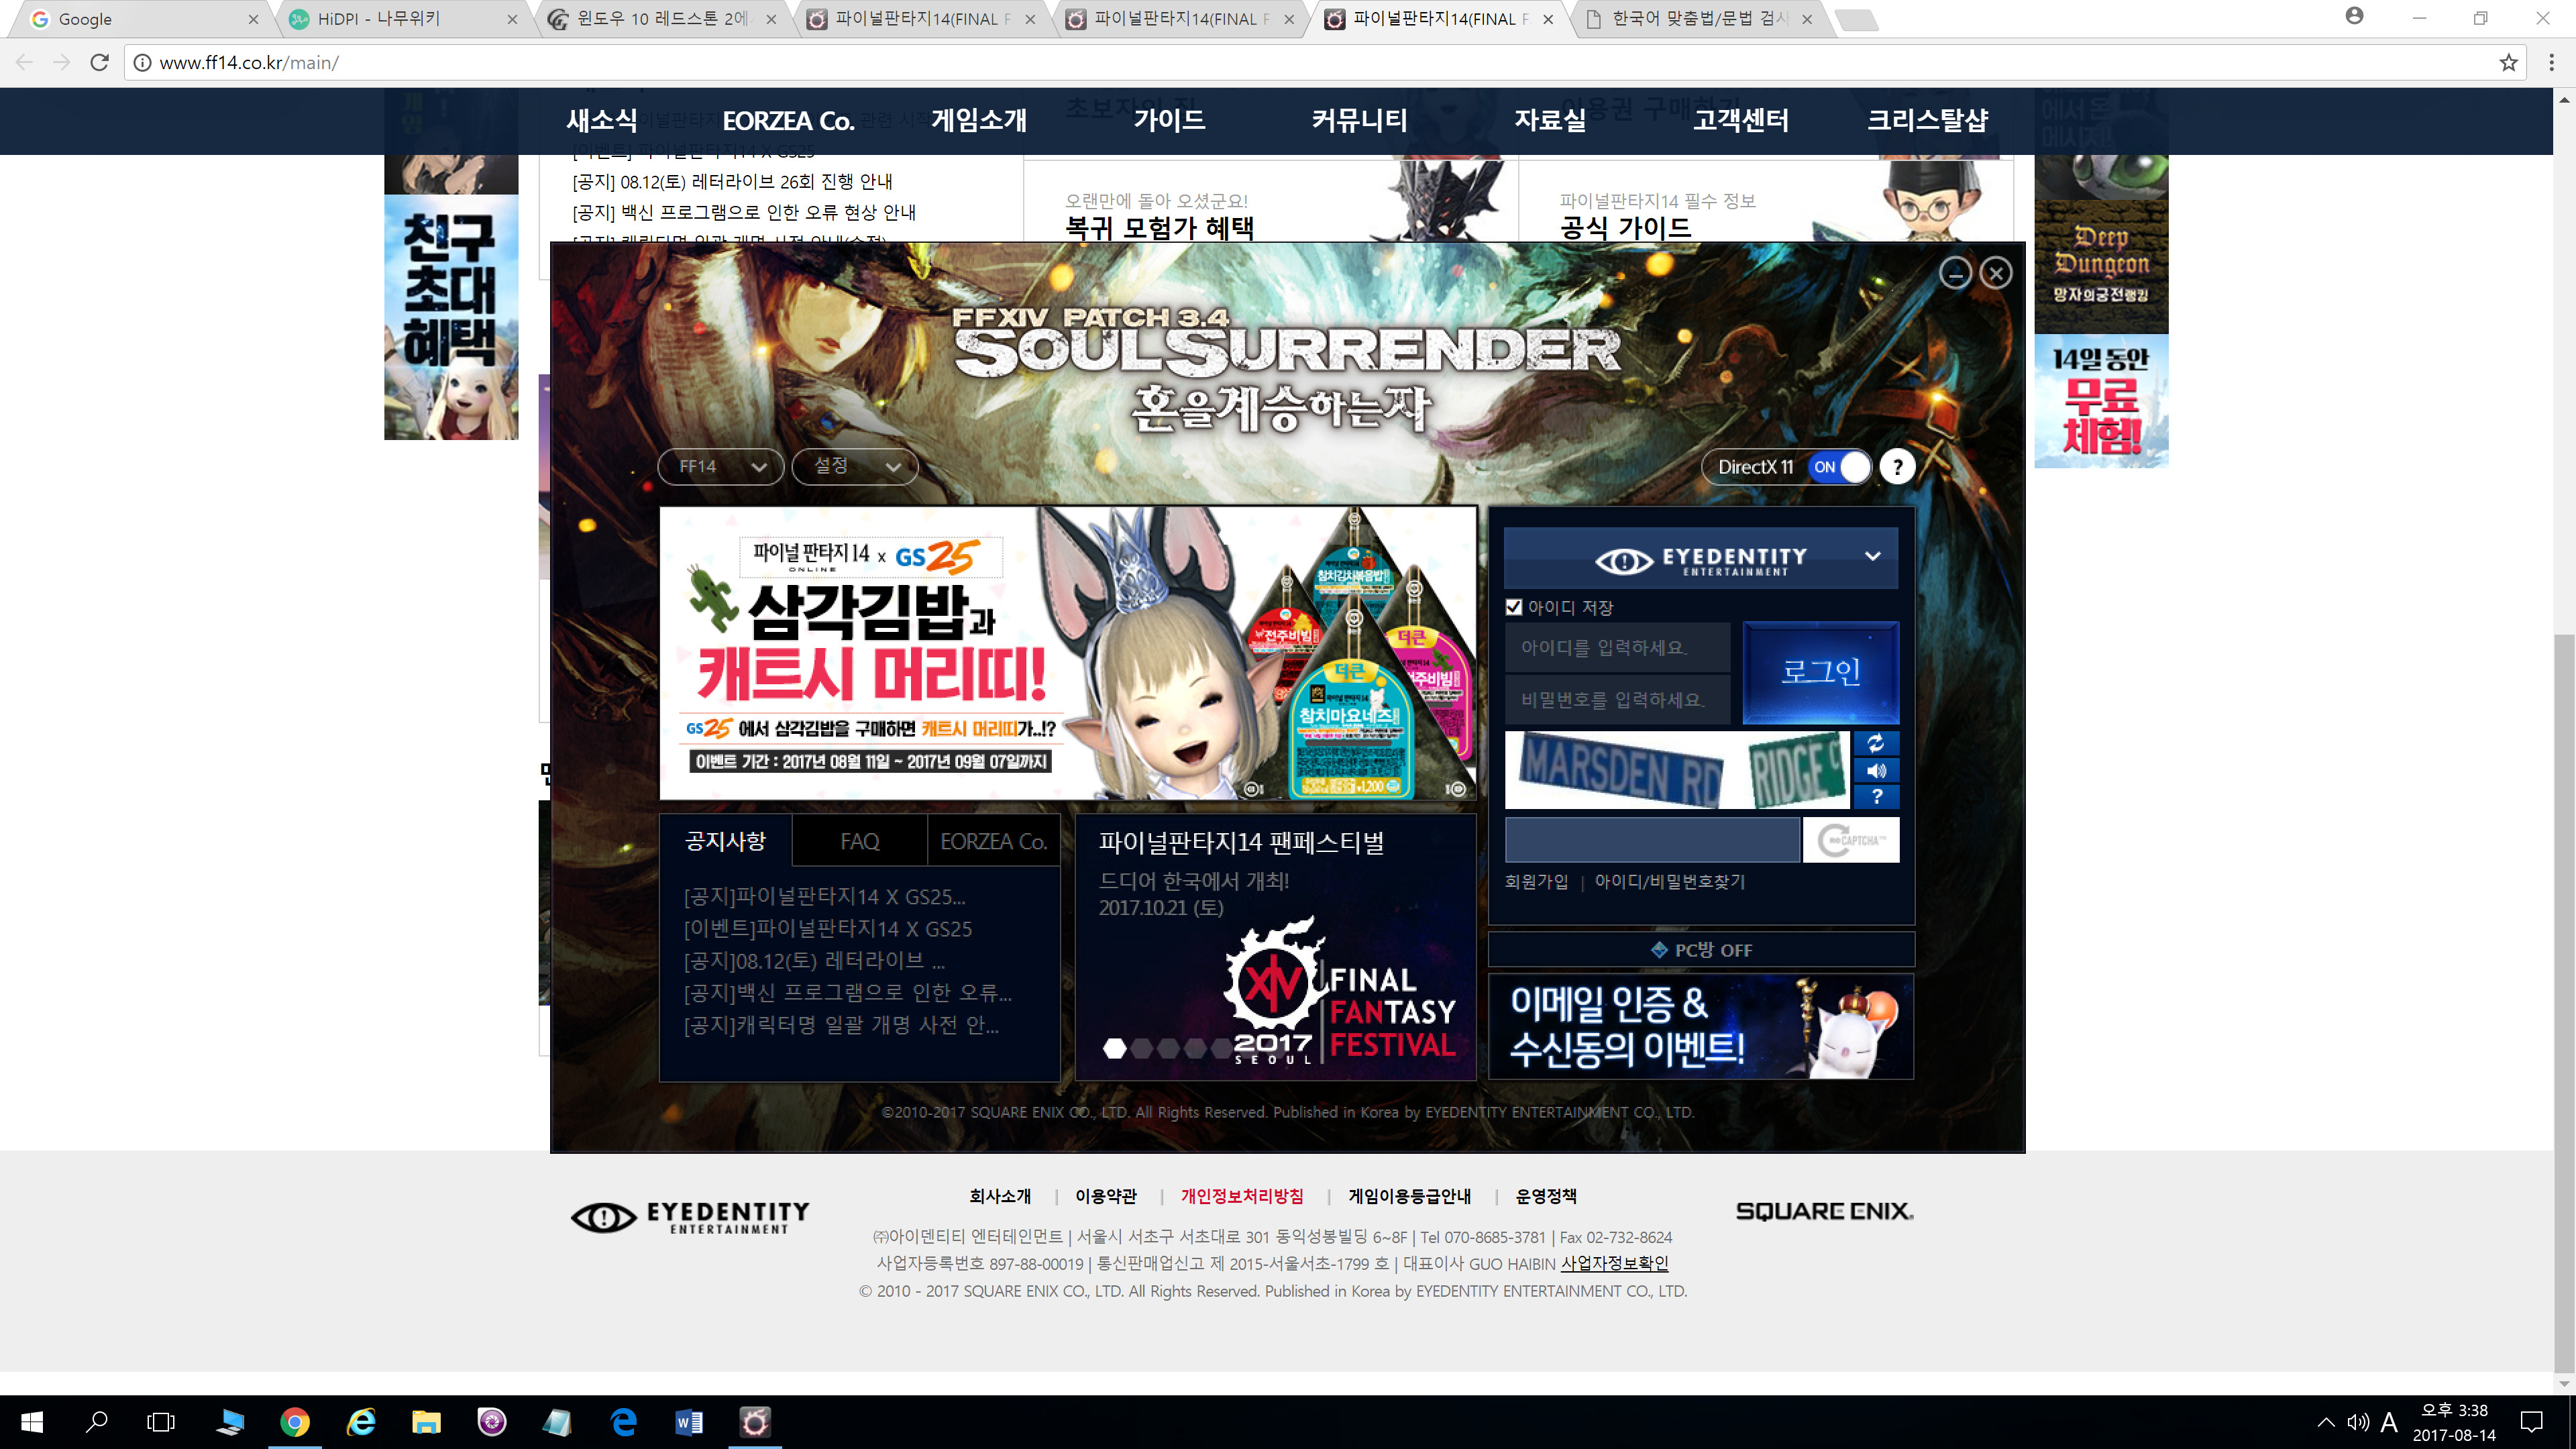Open the 이용약관 footer link
Image resolution: width=2576 pixels, height=1449 pixels.
pos(1106,1196)
